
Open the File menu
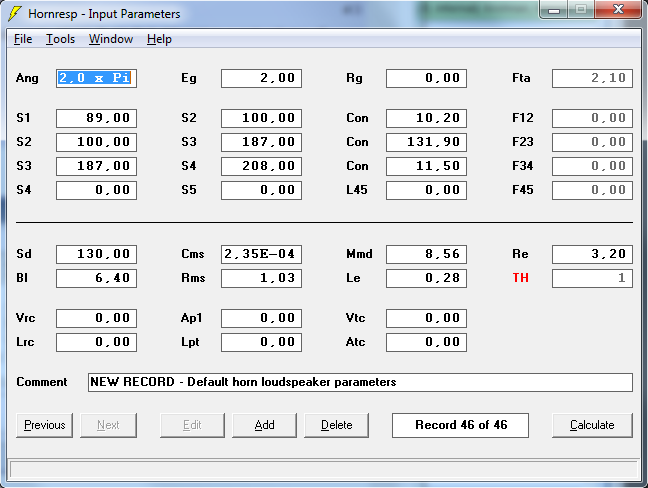tap(23, 39)
